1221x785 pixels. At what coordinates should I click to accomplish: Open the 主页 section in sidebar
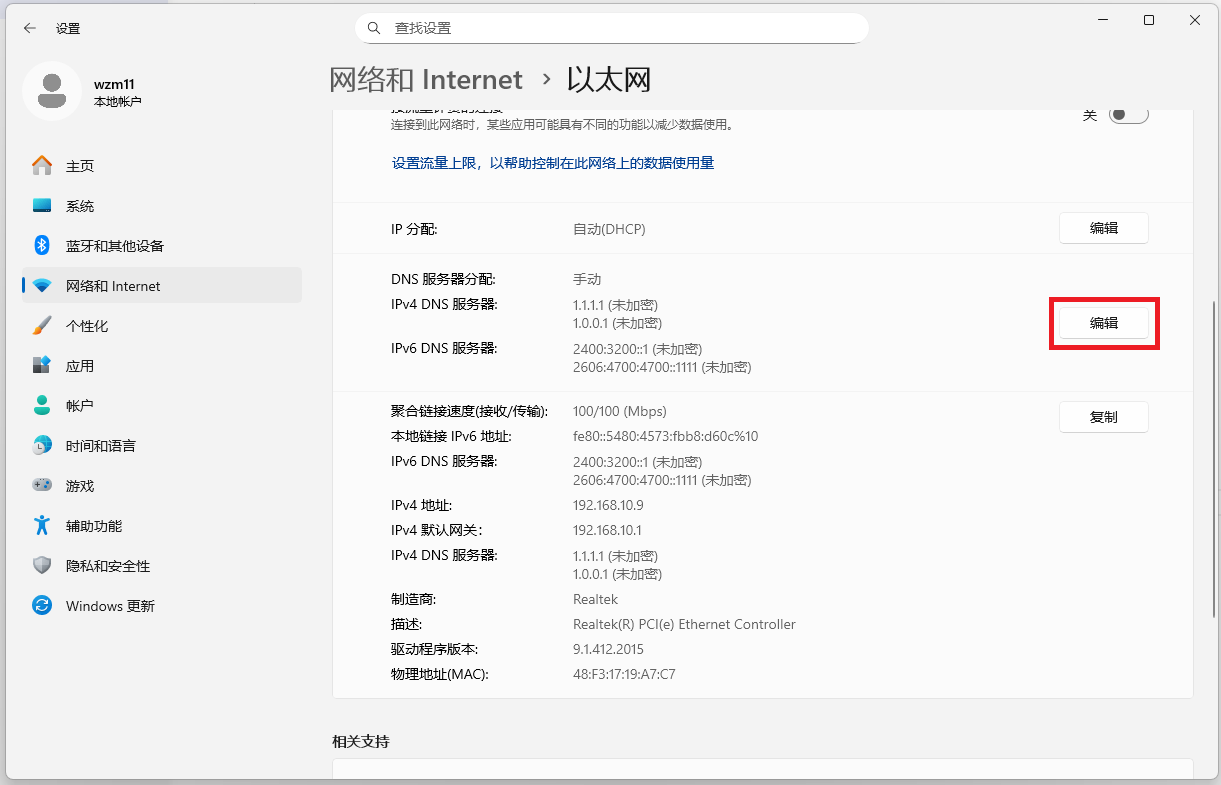pos(78,165)
